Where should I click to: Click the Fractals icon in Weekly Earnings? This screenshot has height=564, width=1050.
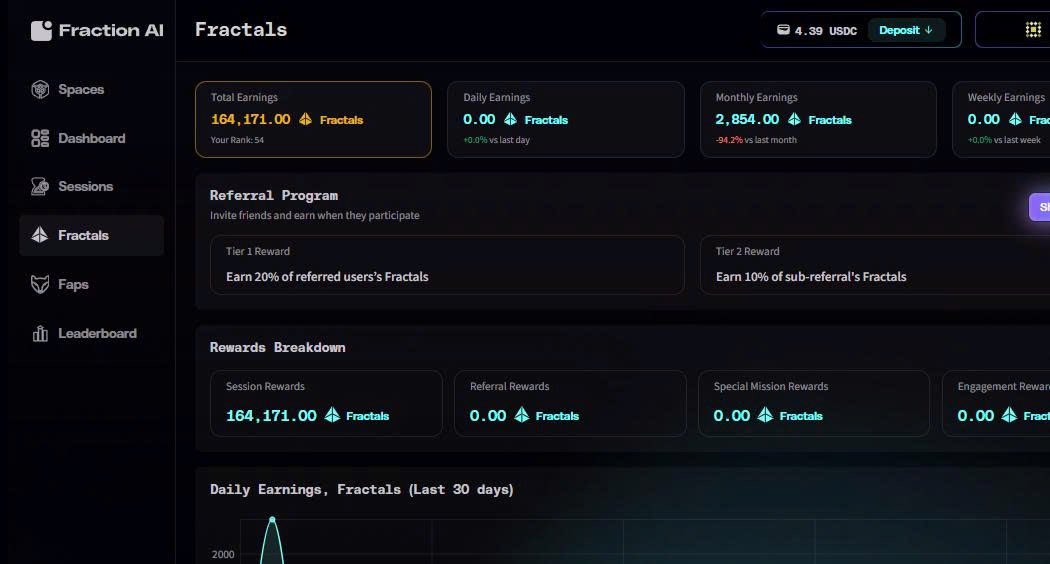1015,119
